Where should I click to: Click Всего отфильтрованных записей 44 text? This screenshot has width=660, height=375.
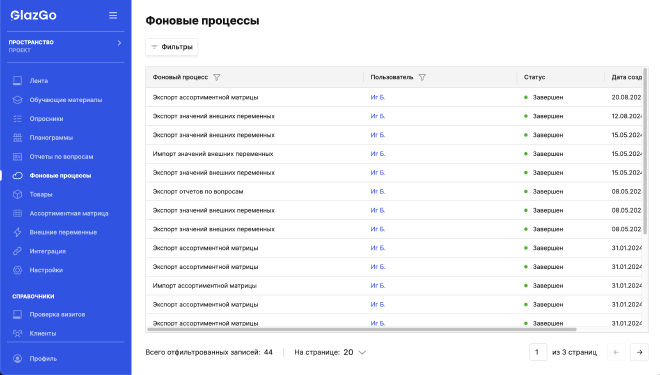point(209,352)
